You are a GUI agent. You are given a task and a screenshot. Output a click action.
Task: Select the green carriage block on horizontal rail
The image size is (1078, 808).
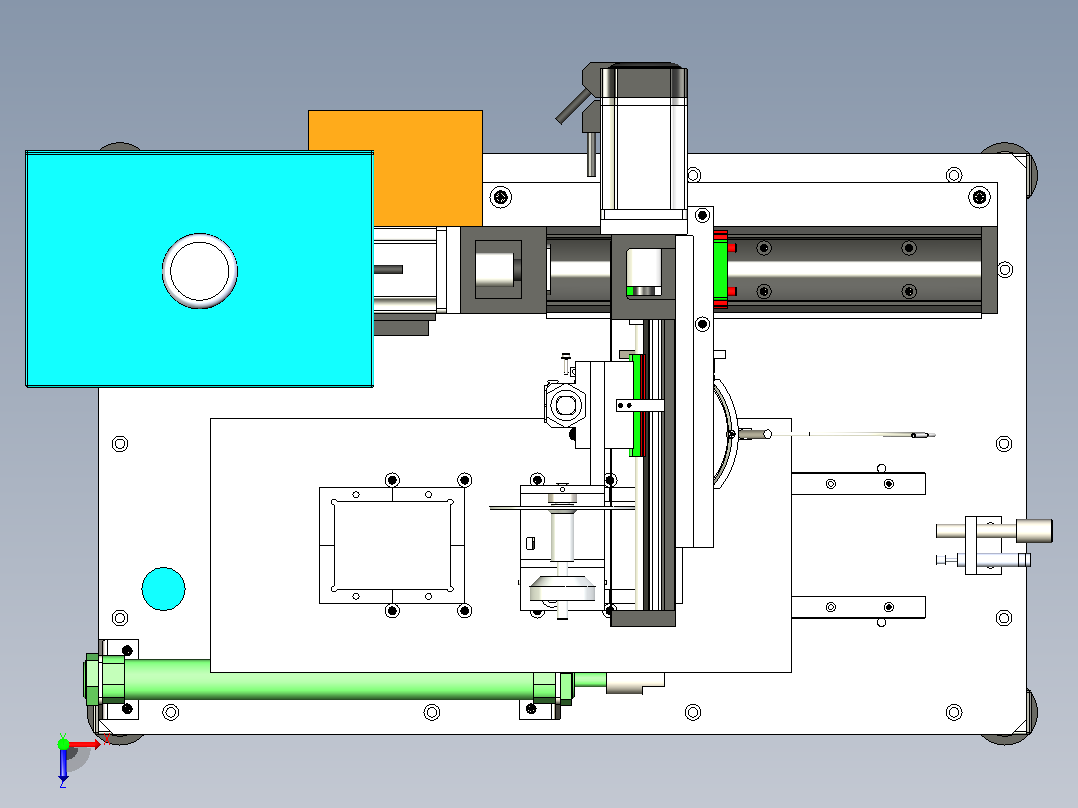[720, 270]
